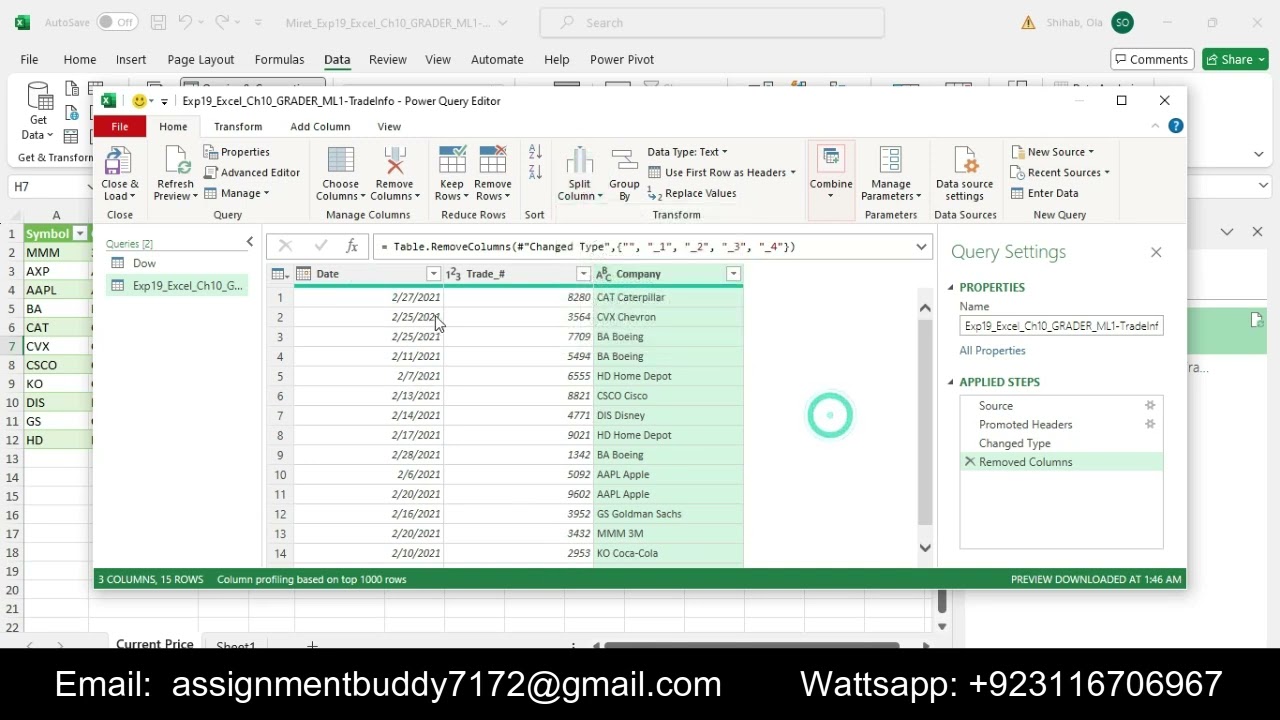1280x720 pixels.
Task: Open the Advanced Editor
Action: (252, 172)
